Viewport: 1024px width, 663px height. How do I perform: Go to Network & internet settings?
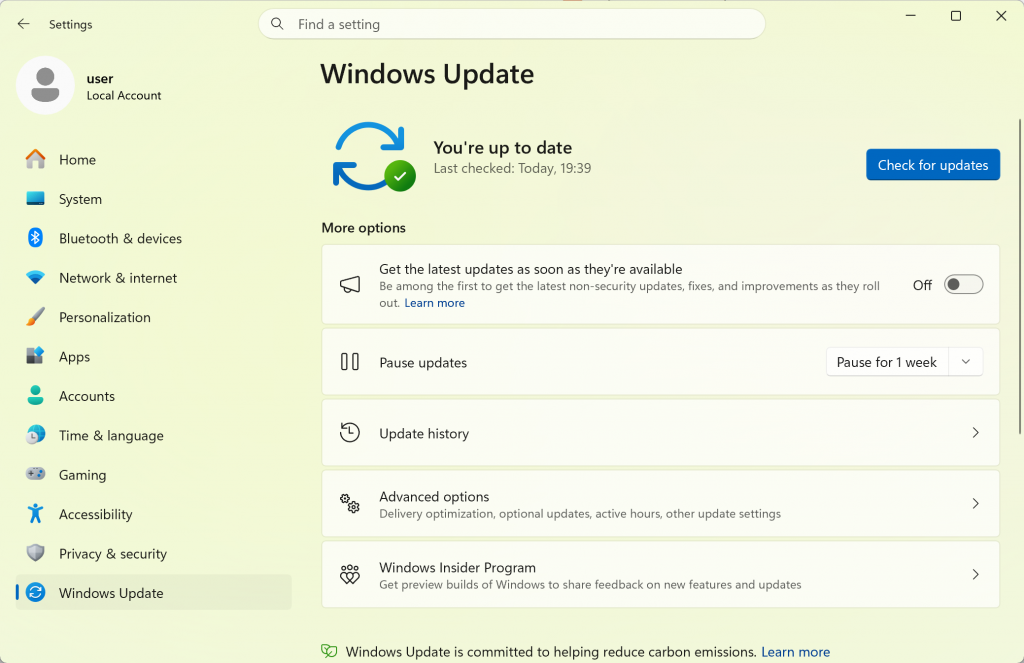coord(153,278)
